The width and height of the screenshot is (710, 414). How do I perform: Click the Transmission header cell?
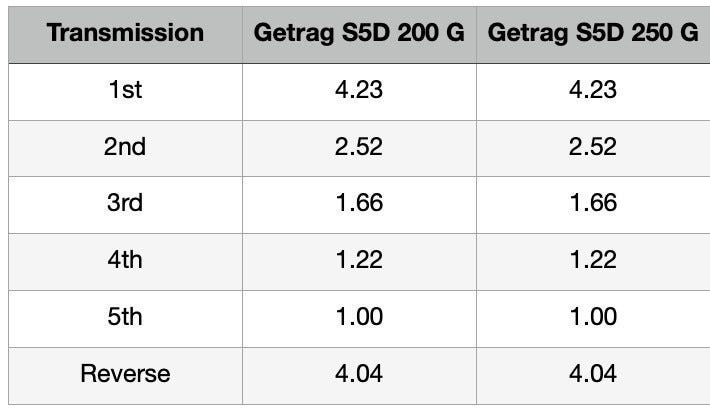coord(125,33)
